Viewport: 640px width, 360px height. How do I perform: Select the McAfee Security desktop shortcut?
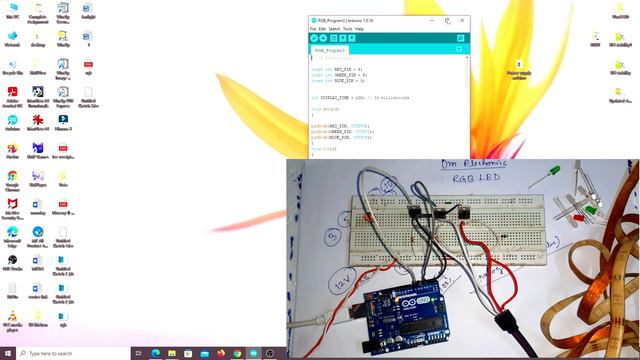coord(12,209)
